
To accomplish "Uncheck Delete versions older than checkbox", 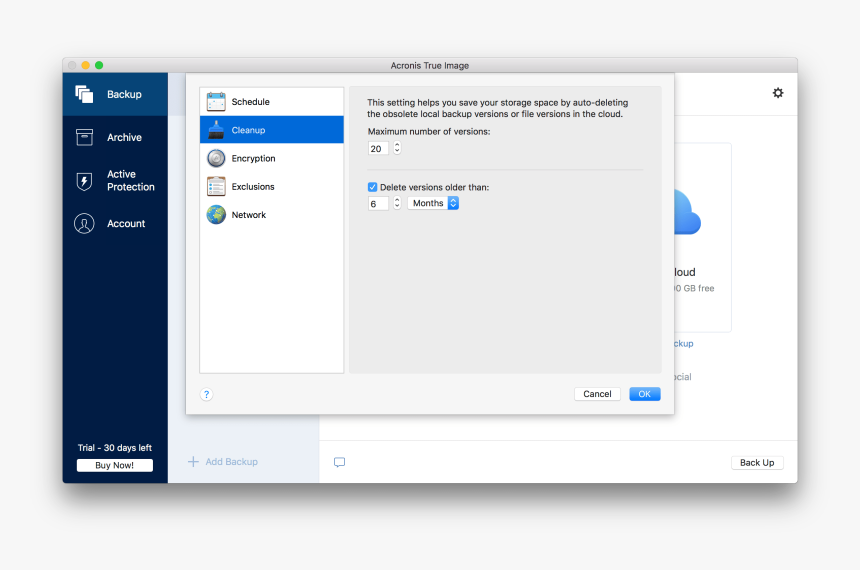I will click(x=372, y=187).
